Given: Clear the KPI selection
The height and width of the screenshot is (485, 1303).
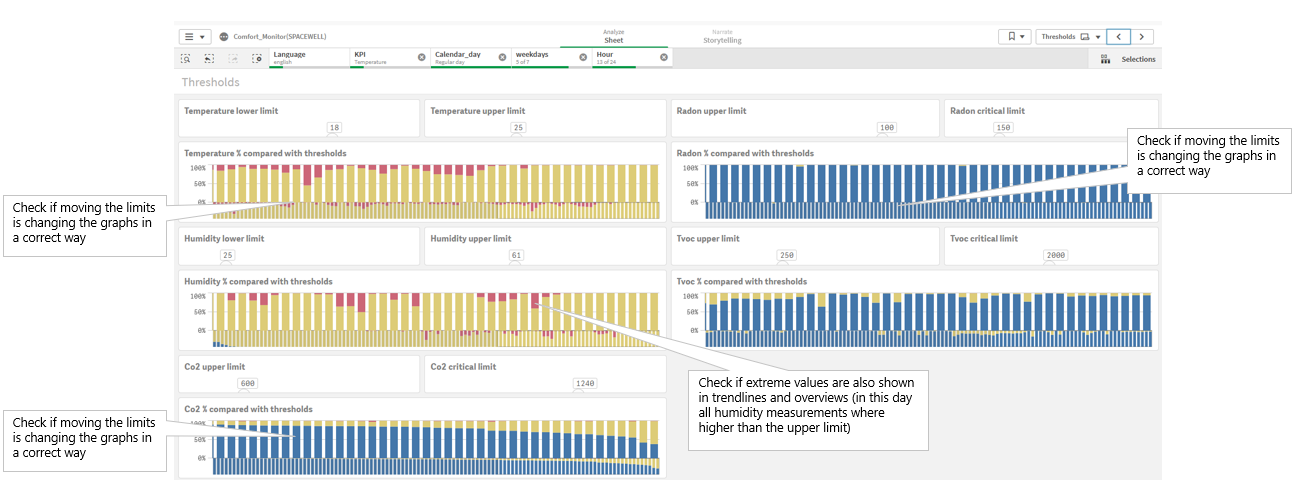Looking at the screenshot, I should (421, 57).
